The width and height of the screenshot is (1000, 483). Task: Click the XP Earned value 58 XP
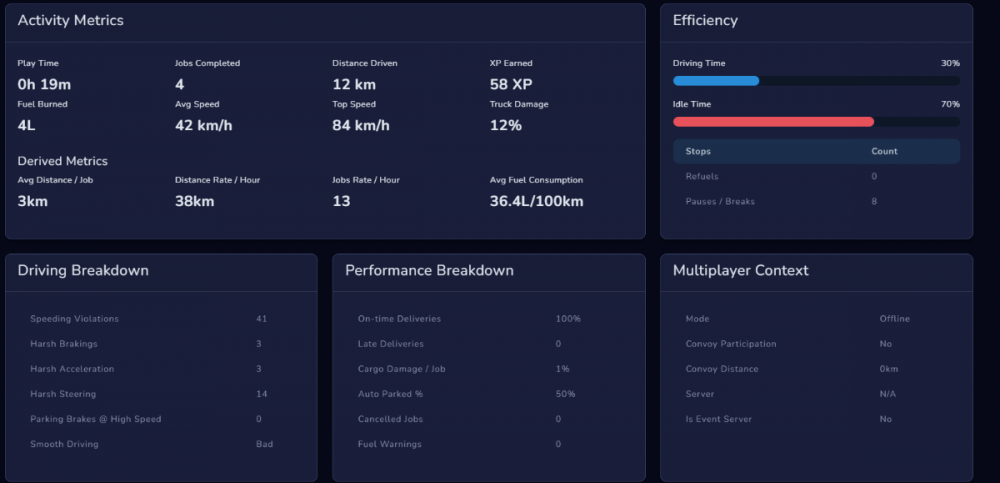(x=511, y=85)
